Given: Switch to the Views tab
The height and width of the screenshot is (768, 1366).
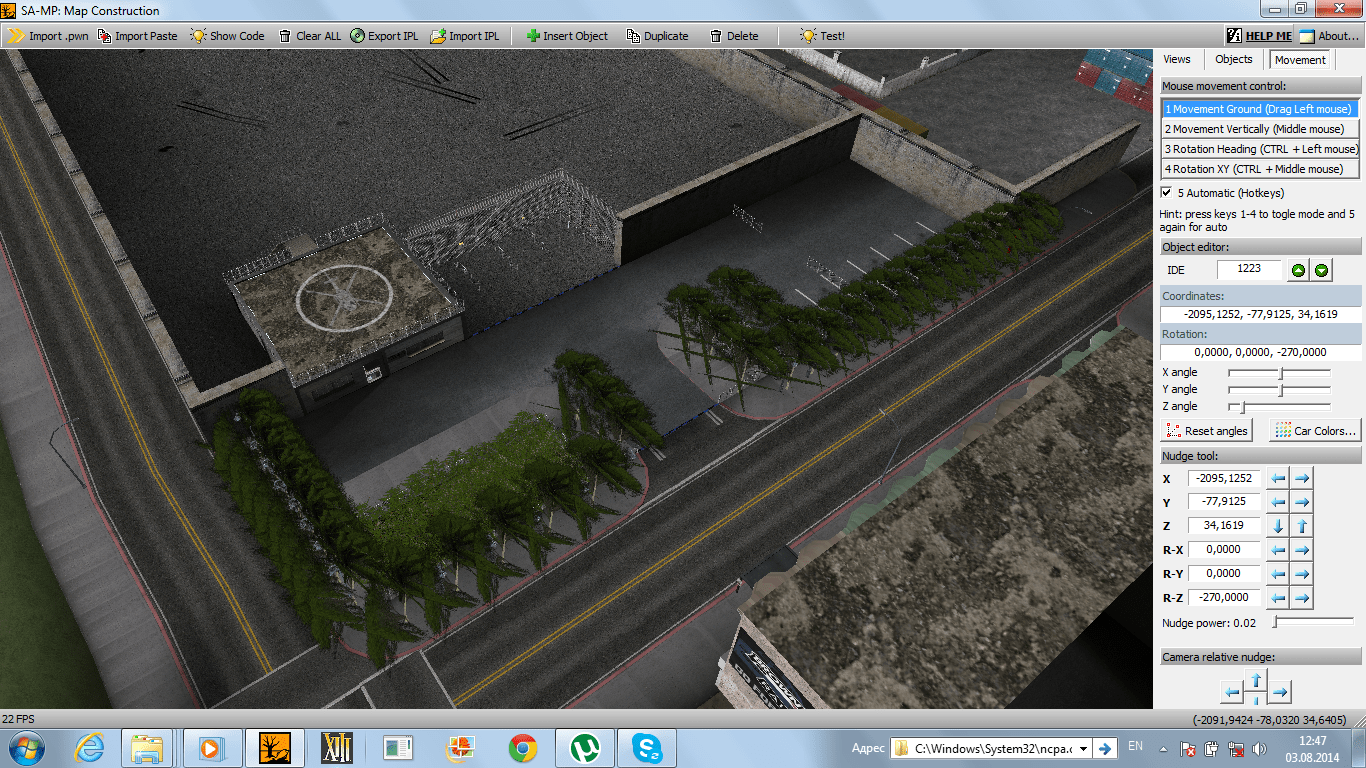Looking at the screenshot, I should click(1177, 59).
